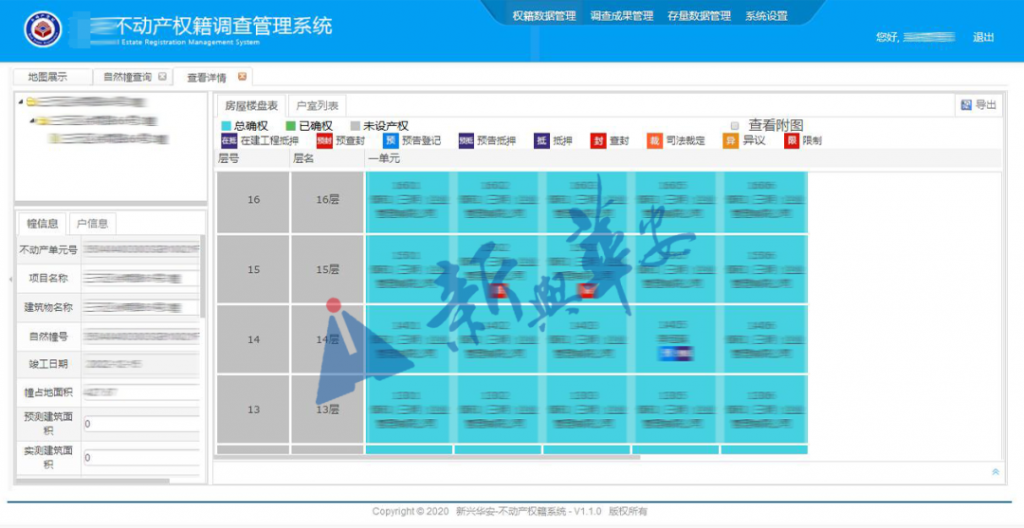Click the 异议 legend icon
Screen dimensions: 1024x528
tap(731, 141)
